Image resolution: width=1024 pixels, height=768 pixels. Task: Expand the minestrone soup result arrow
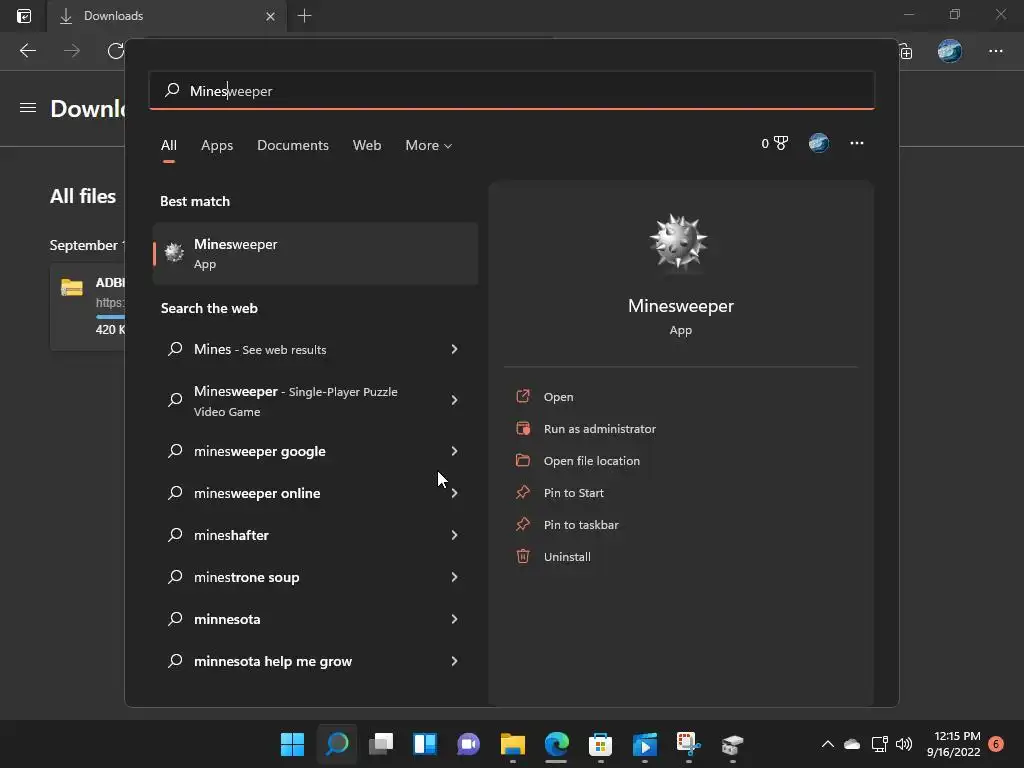(455, 577)
